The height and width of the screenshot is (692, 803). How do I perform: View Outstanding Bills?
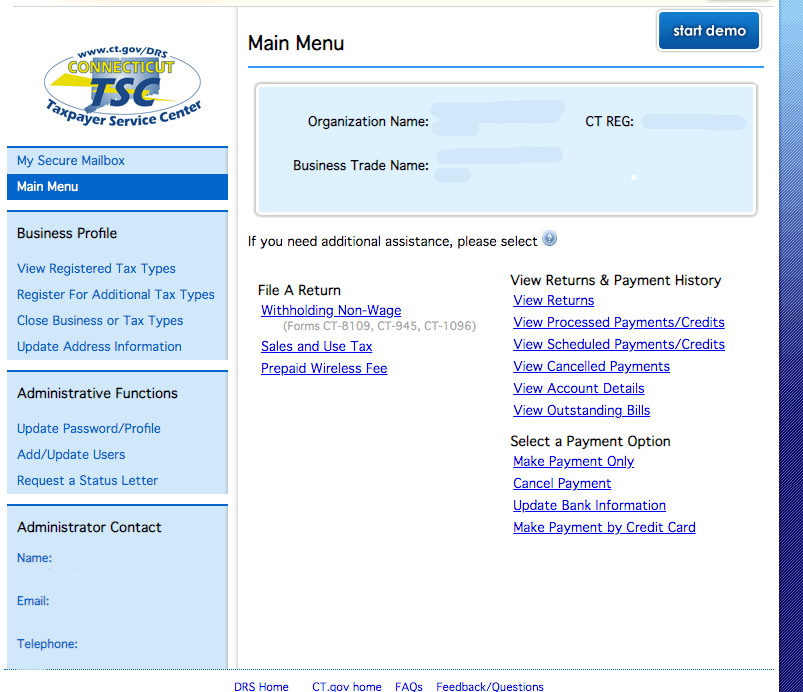click(x=581, y=411)
